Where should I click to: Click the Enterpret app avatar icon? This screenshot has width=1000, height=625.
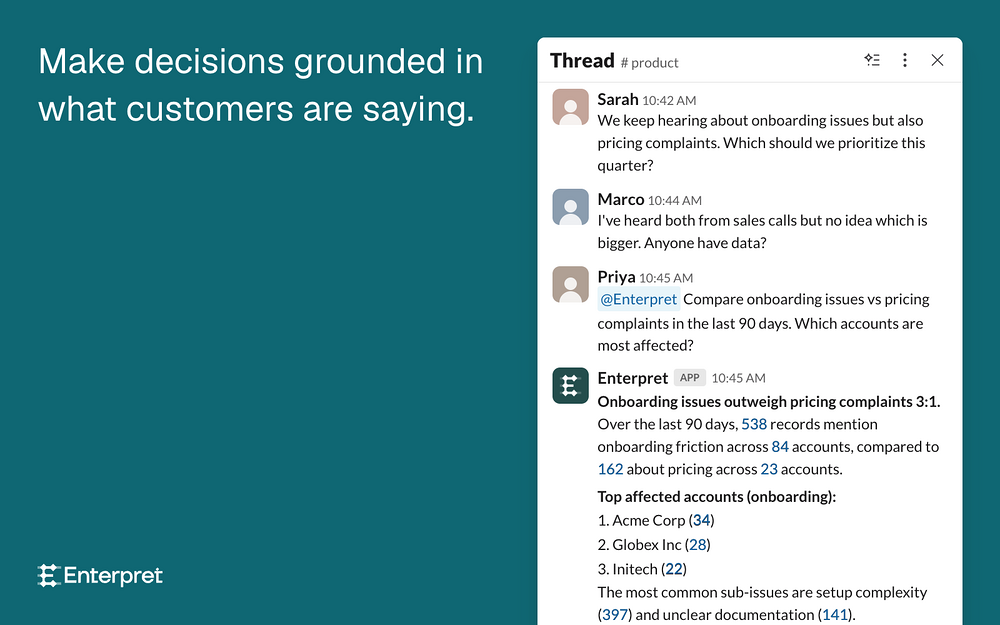point(570,385)
